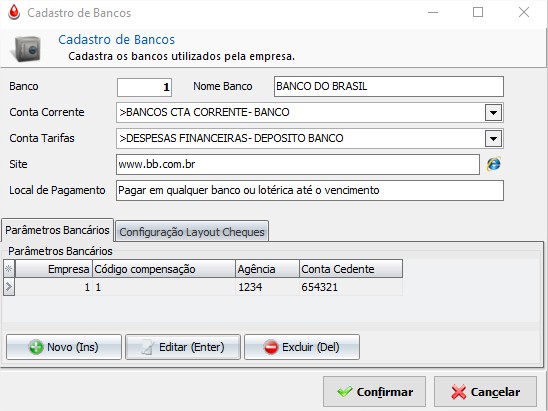Select the Conta Cedente cell 654321
Image resolution: width=548 pixels, height=411 pixels.
click(351, 287)
